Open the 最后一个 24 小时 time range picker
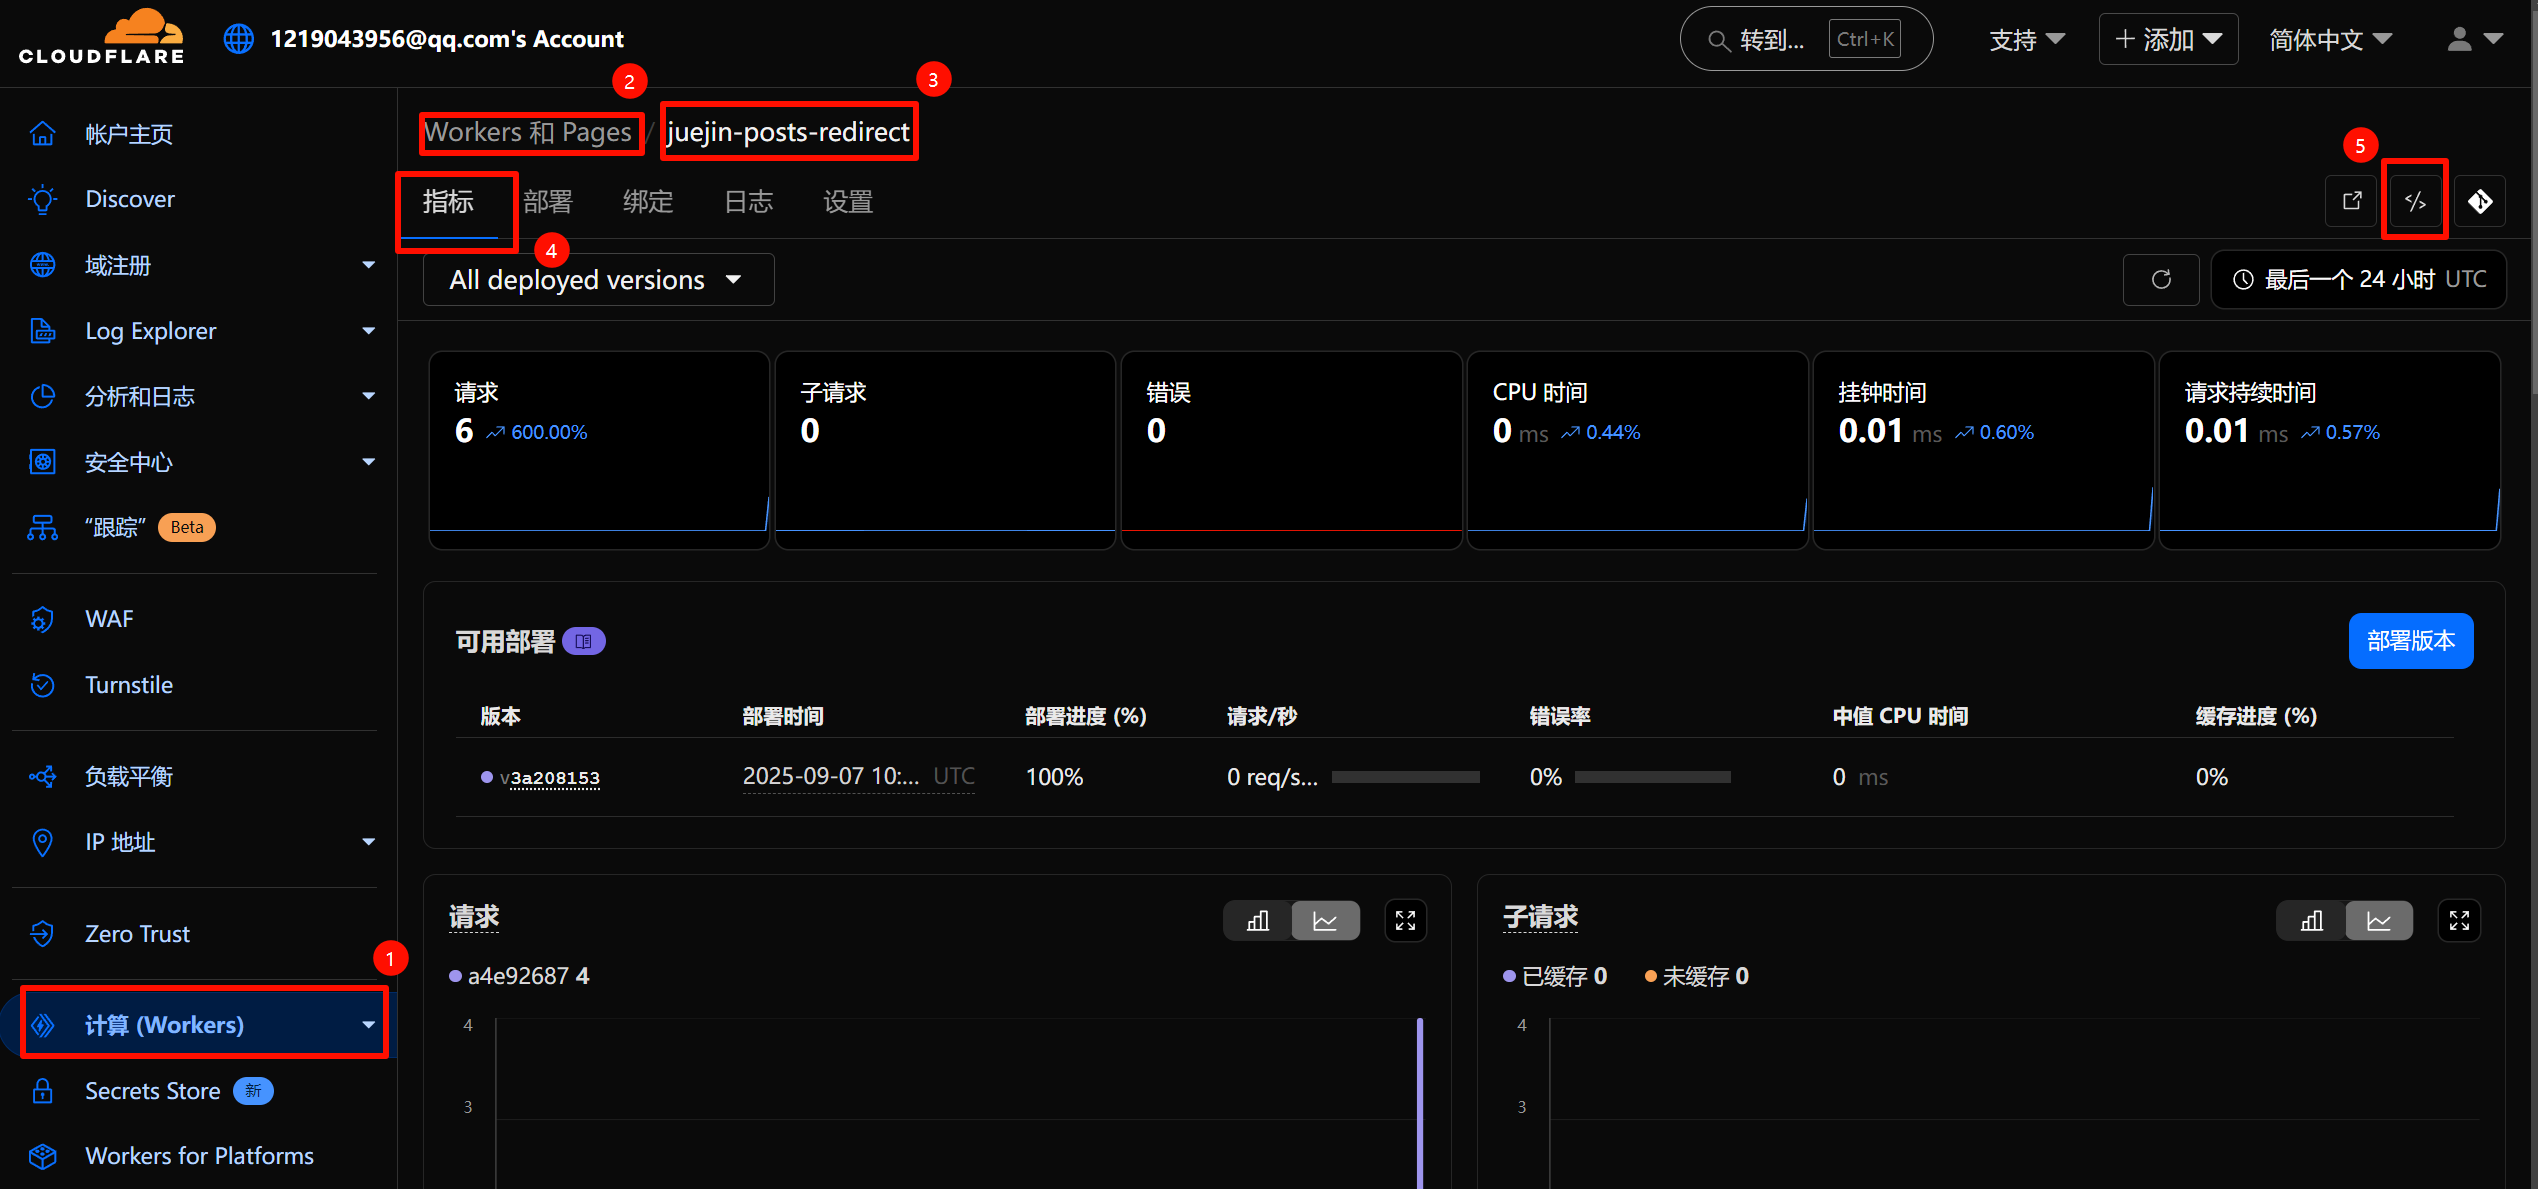2538x1189 pixels. point(2358,279)
